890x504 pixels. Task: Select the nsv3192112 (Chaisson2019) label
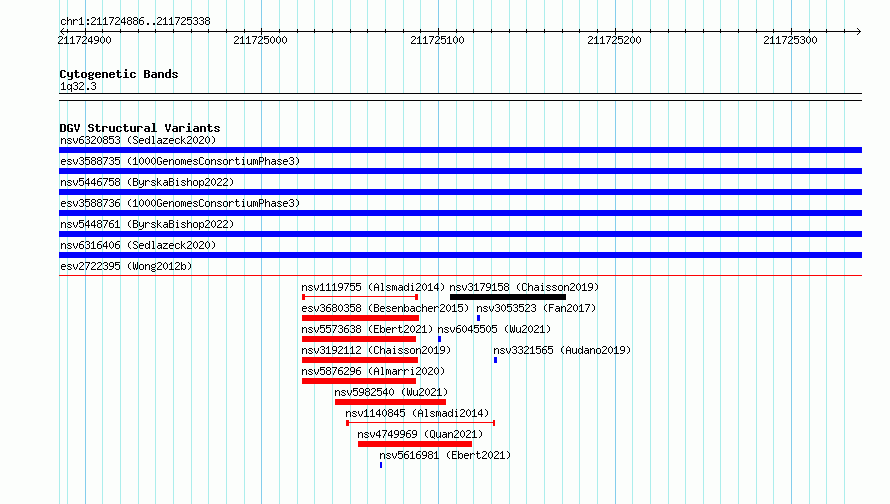(x=376, y=350)
